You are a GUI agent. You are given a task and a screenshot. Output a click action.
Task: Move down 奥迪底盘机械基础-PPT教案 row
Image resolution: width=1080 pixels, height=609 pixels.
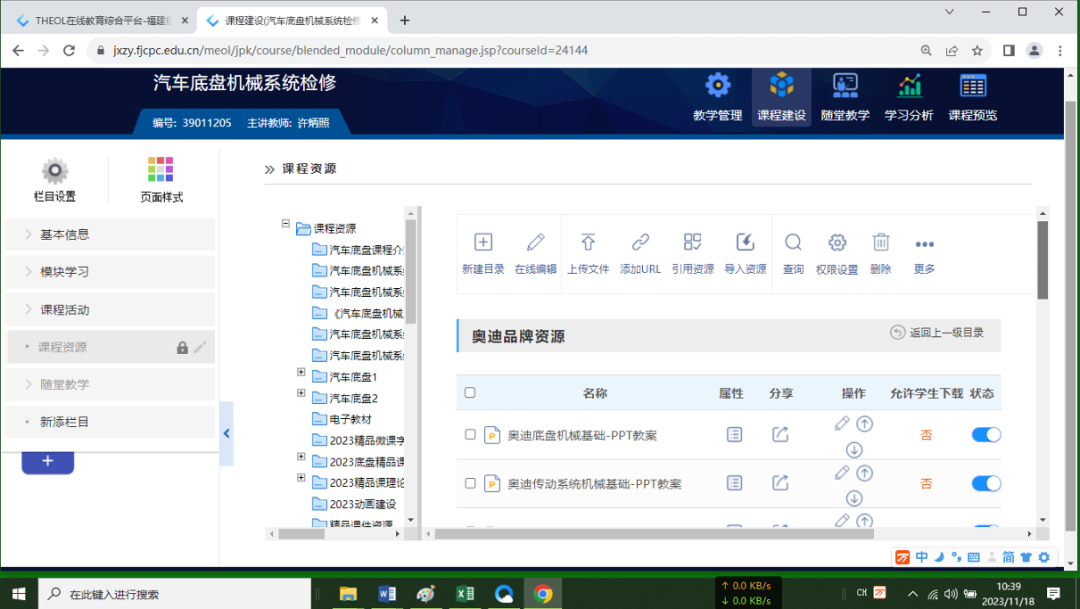[x=854, y=450]
